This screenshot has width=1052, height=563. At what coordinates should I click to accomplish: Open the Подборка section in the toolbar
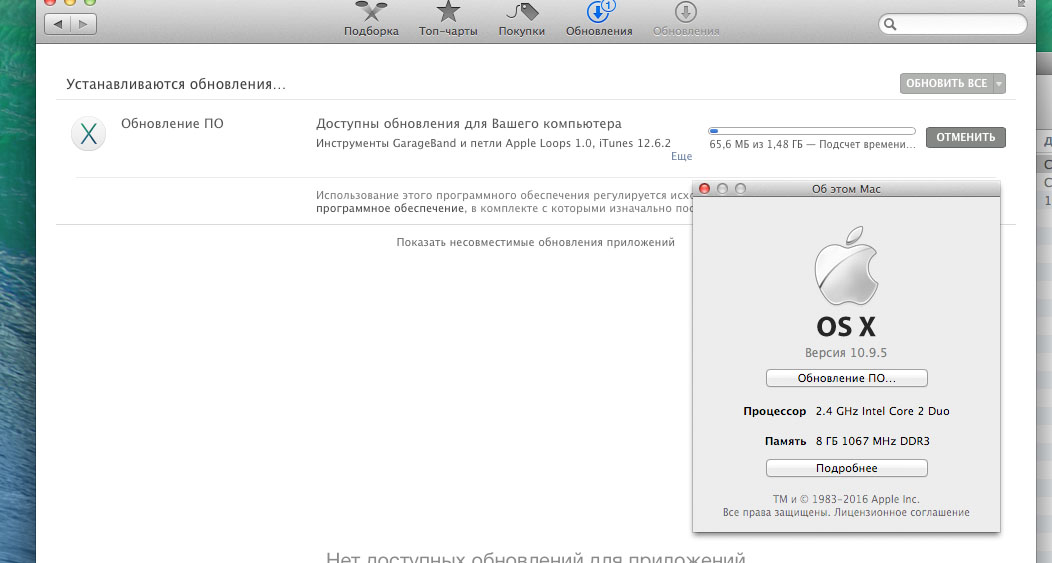point(371,19)
